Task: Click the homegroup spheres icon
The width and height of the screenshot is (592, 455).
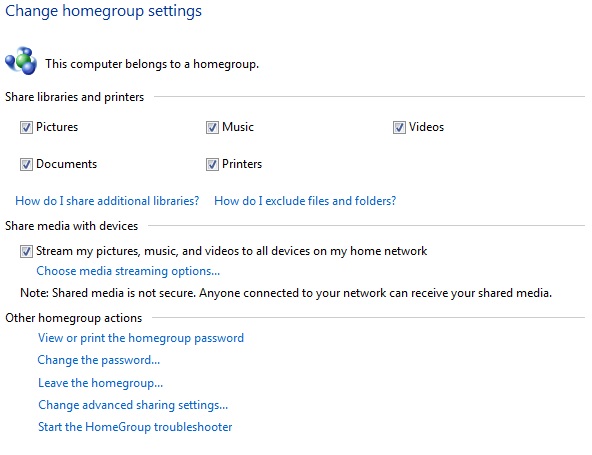Action: point(21,61)
